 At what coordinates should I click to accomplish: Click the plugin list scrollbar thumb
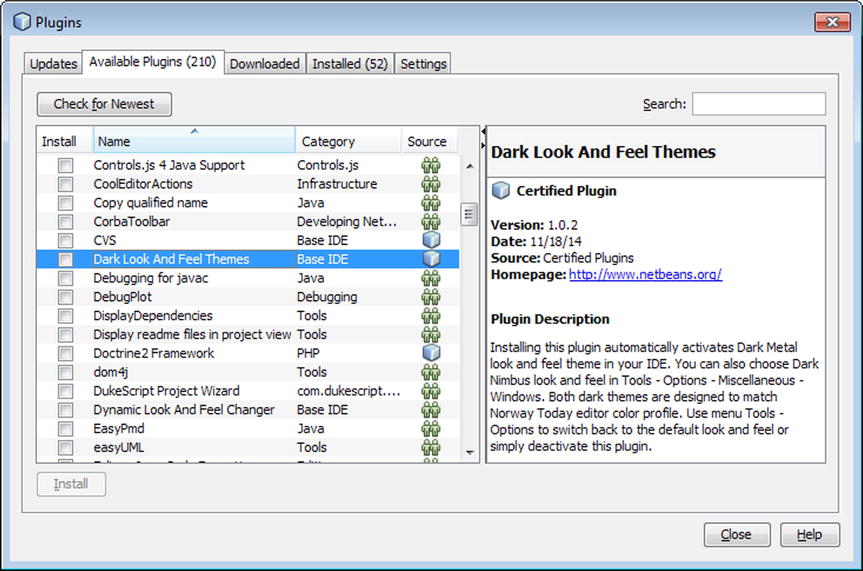click(x=469, y=215)
